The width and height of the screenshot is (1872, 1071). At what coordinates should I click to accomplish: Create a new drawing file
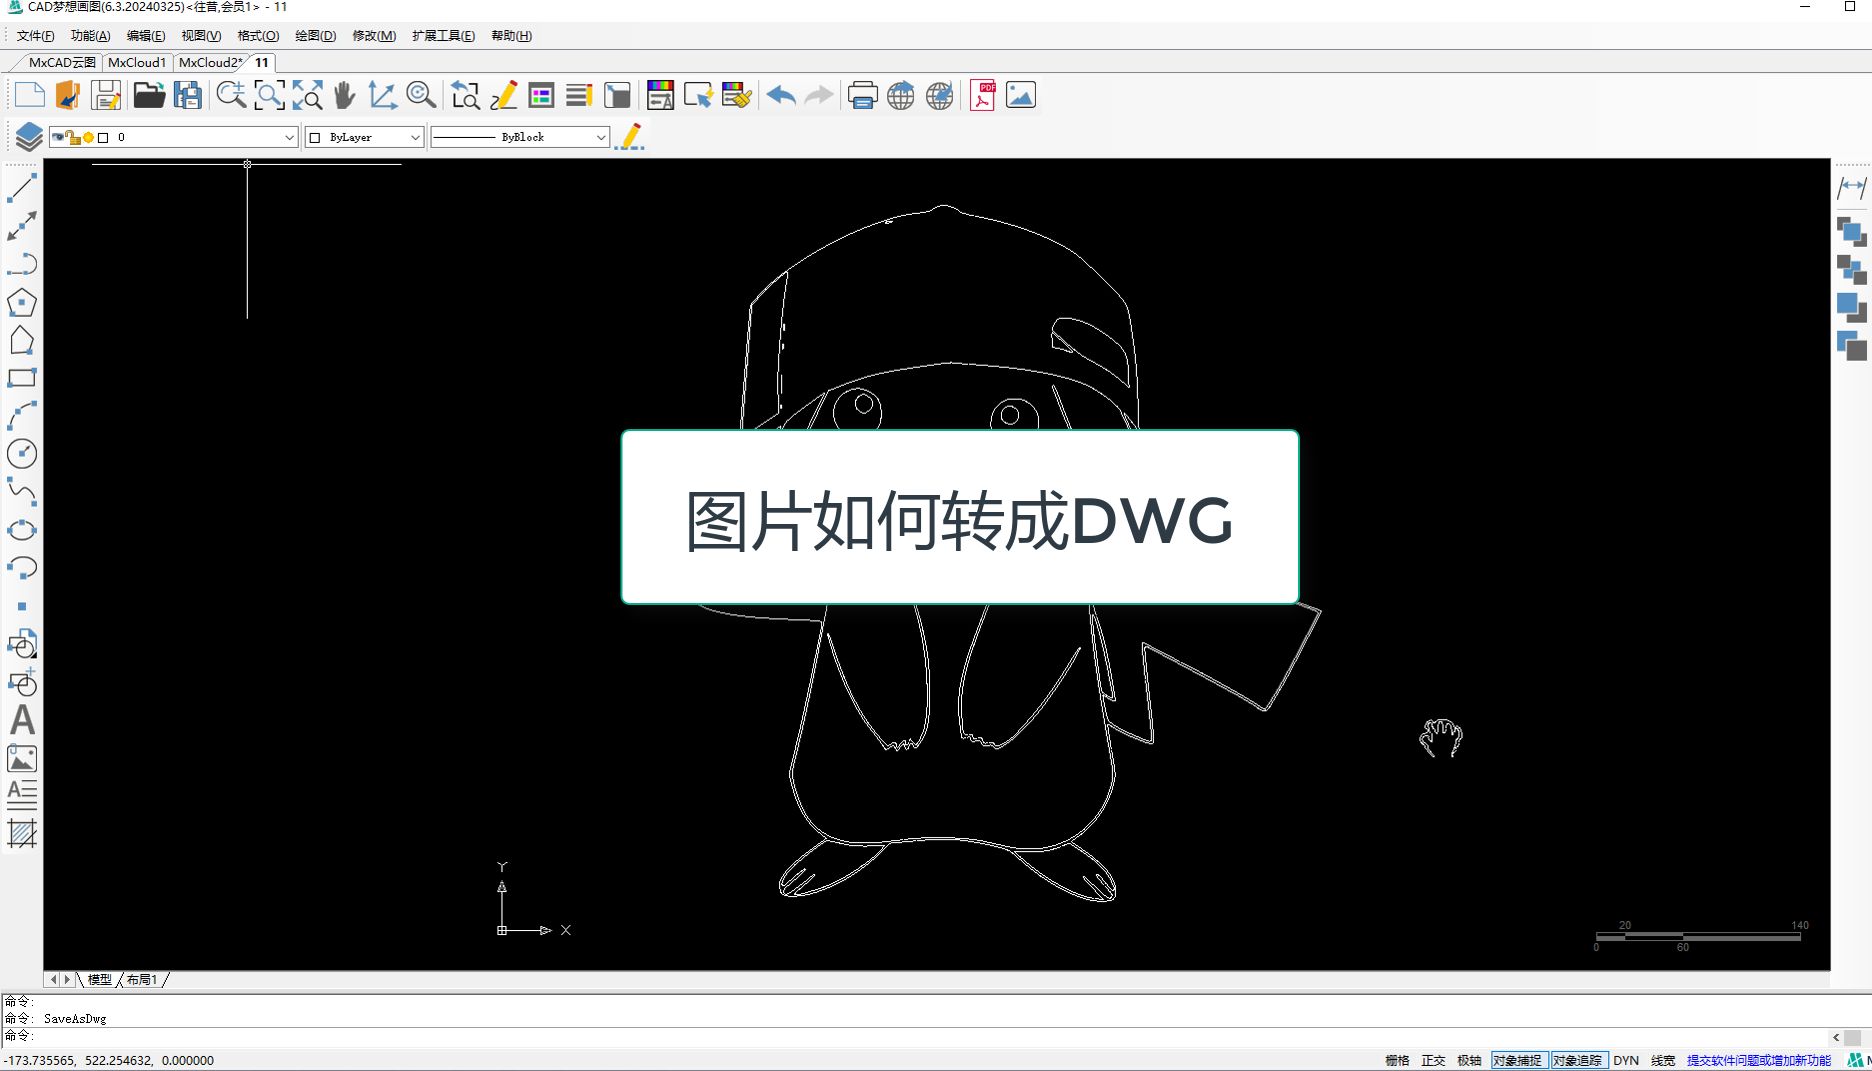click(x=29, y=95)
